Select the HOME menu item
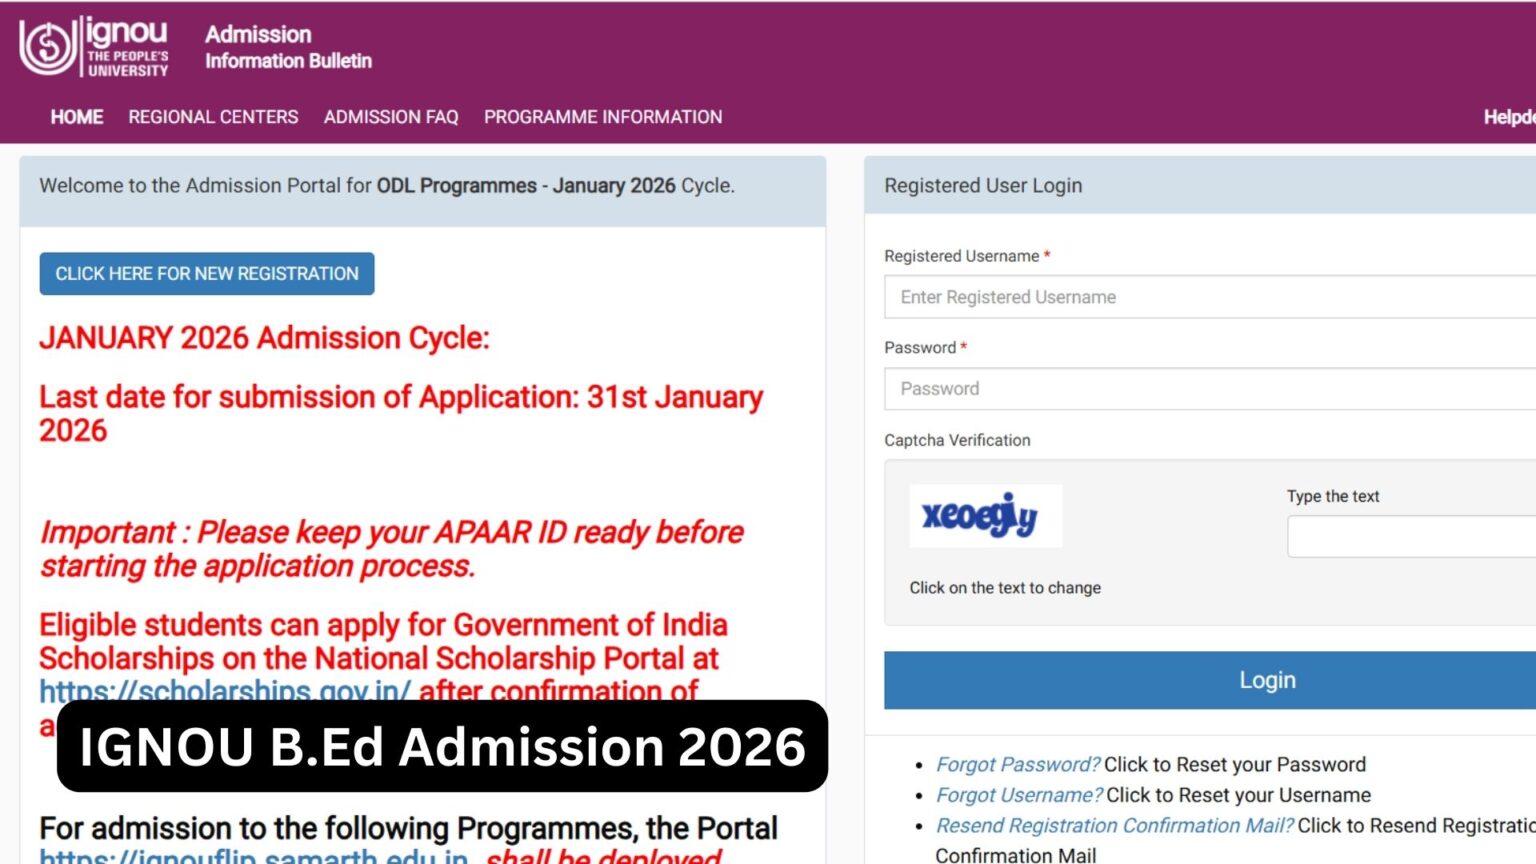 point(76,117)
